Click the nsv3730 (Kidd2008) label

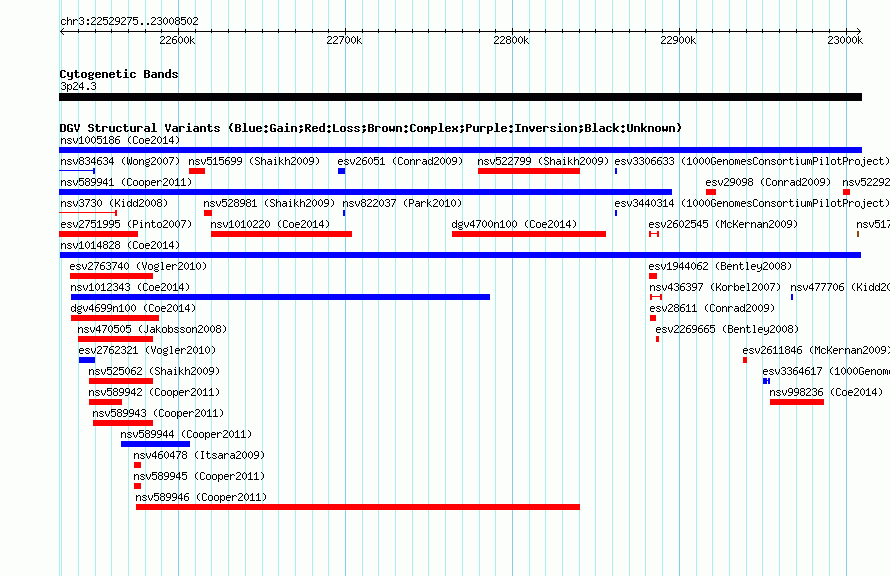[x=114, y=203]
